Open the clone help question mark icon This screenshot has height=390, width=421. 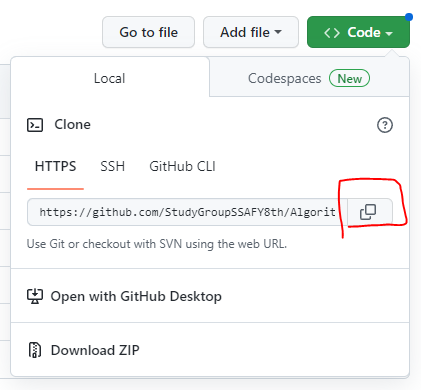[x=385, y=125]
